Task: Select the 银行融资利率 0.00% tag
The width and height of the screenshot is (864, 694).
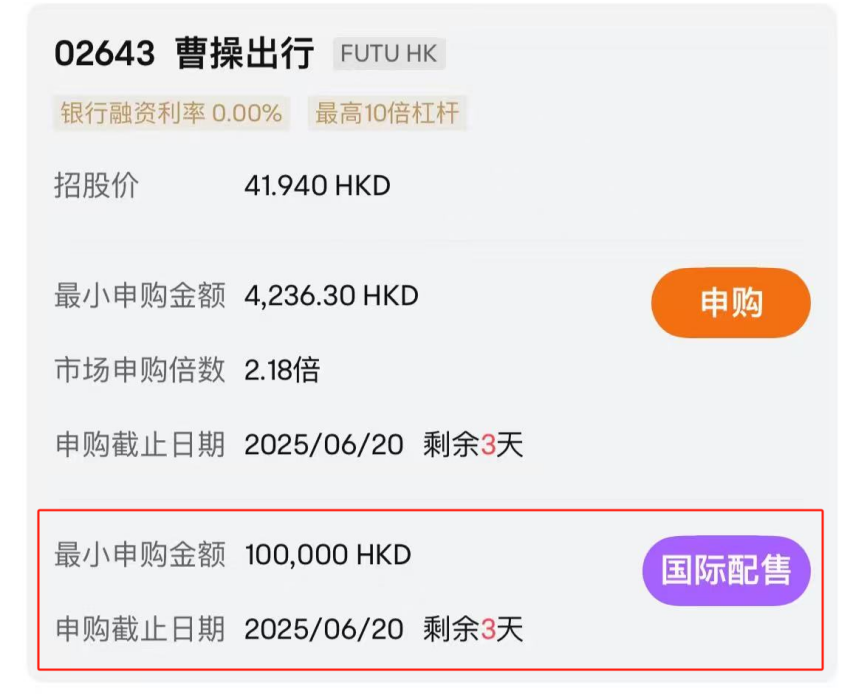Action: point(171,113)
